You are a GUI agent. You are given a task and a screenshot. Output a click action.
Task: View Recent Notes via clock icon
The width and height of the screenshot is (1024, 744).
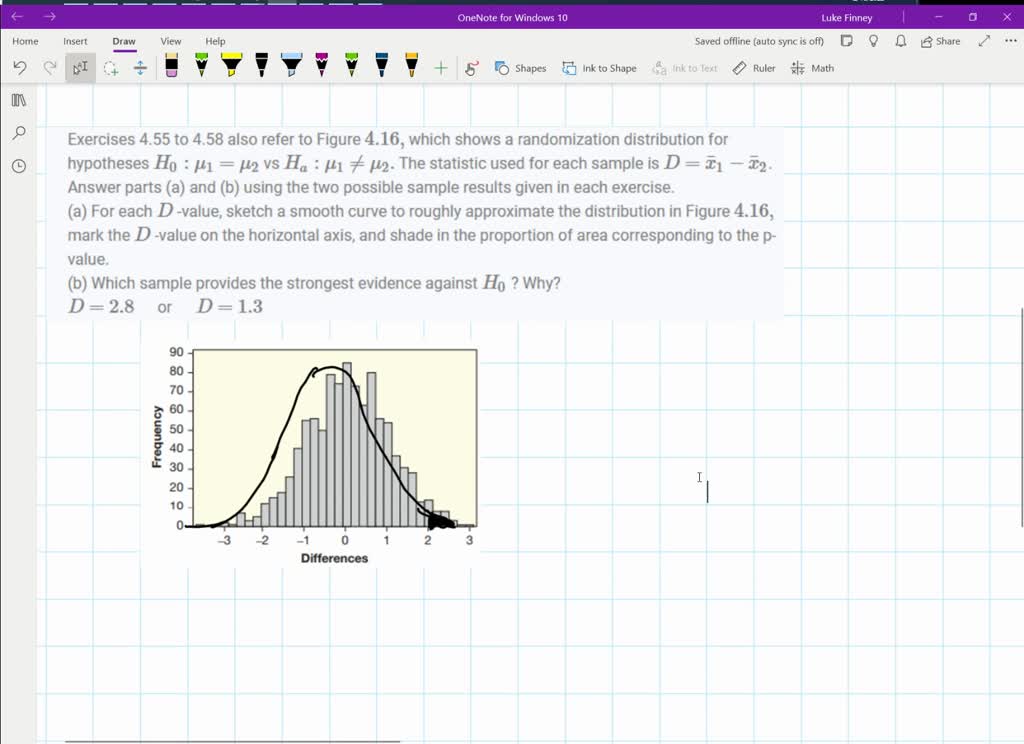click(x=18, y=165)
